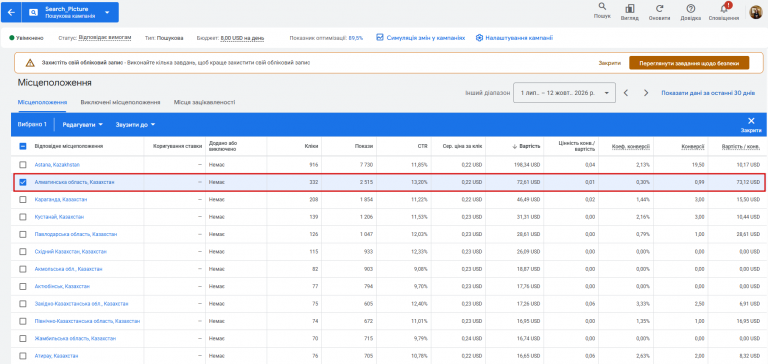768x364 pixels.
Task: Check the Жамбильська область row checkbox
Action: click(23, 339)
